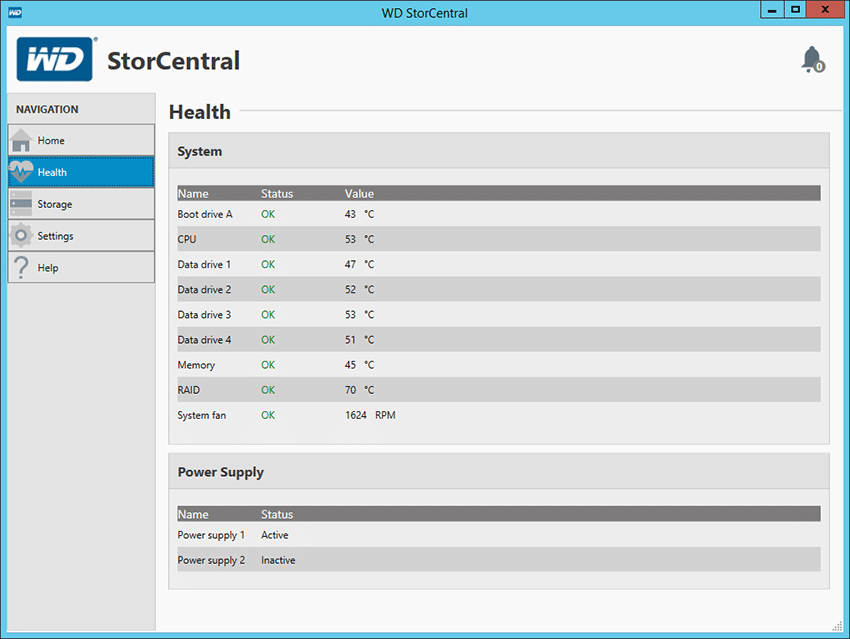Image resolution: width=850 pixels, height=639 pixels.
Task: Click Power Supply table Status header
Action: pos(277,514)
